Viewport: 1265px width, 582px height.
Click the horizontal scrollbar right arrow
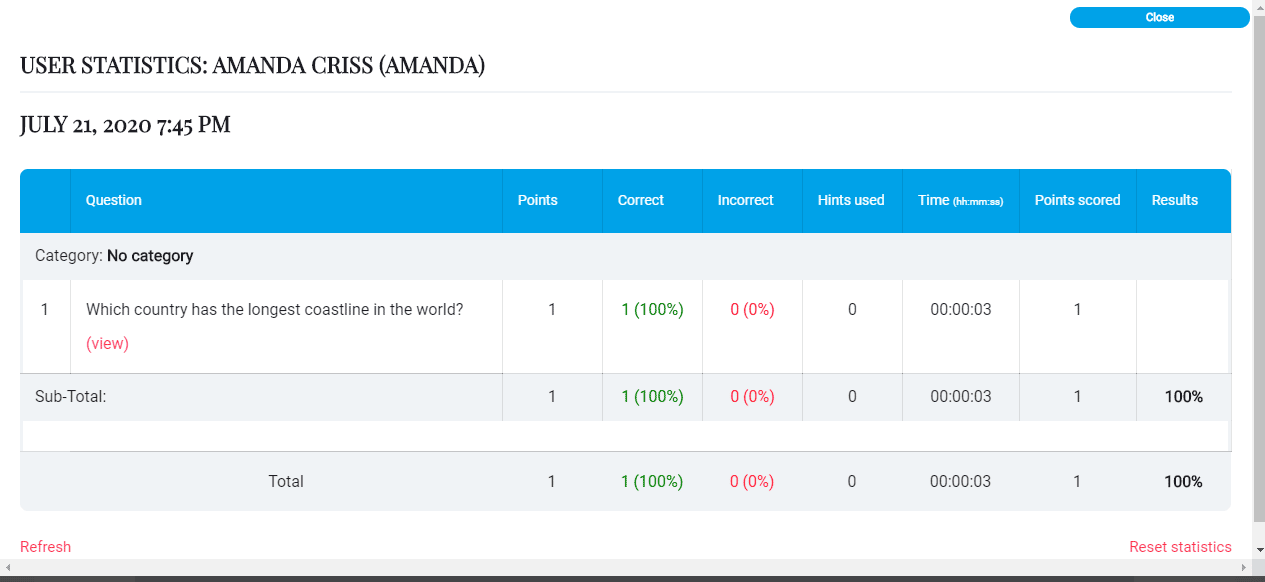[x=1244, y=567]
